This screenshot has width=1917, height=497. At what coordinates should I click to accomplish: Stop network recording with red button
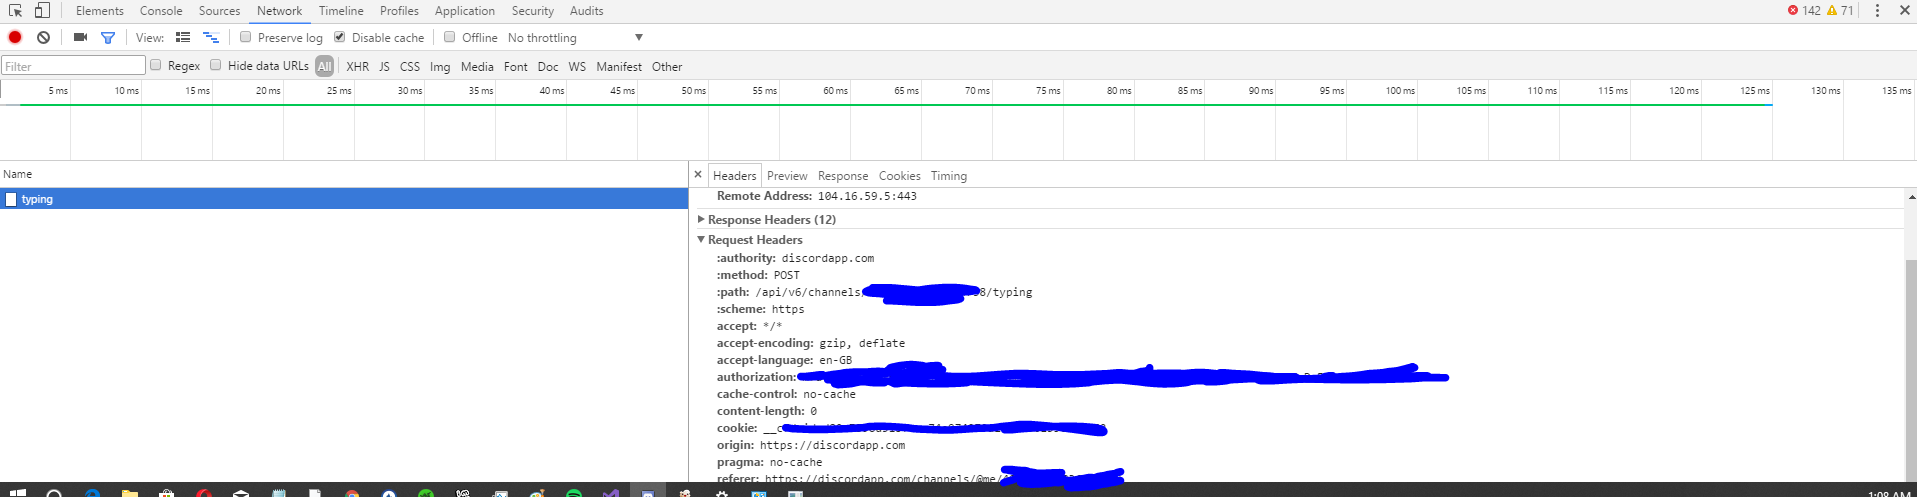pos(15,37)
